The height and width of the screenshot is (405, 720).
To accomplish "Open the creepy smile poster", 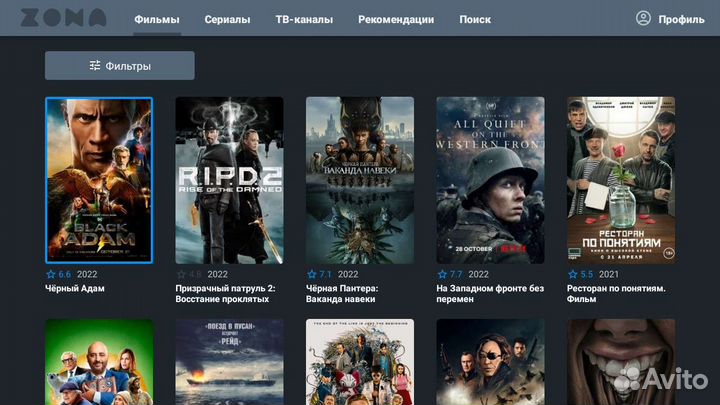I will tap(621, 362).
